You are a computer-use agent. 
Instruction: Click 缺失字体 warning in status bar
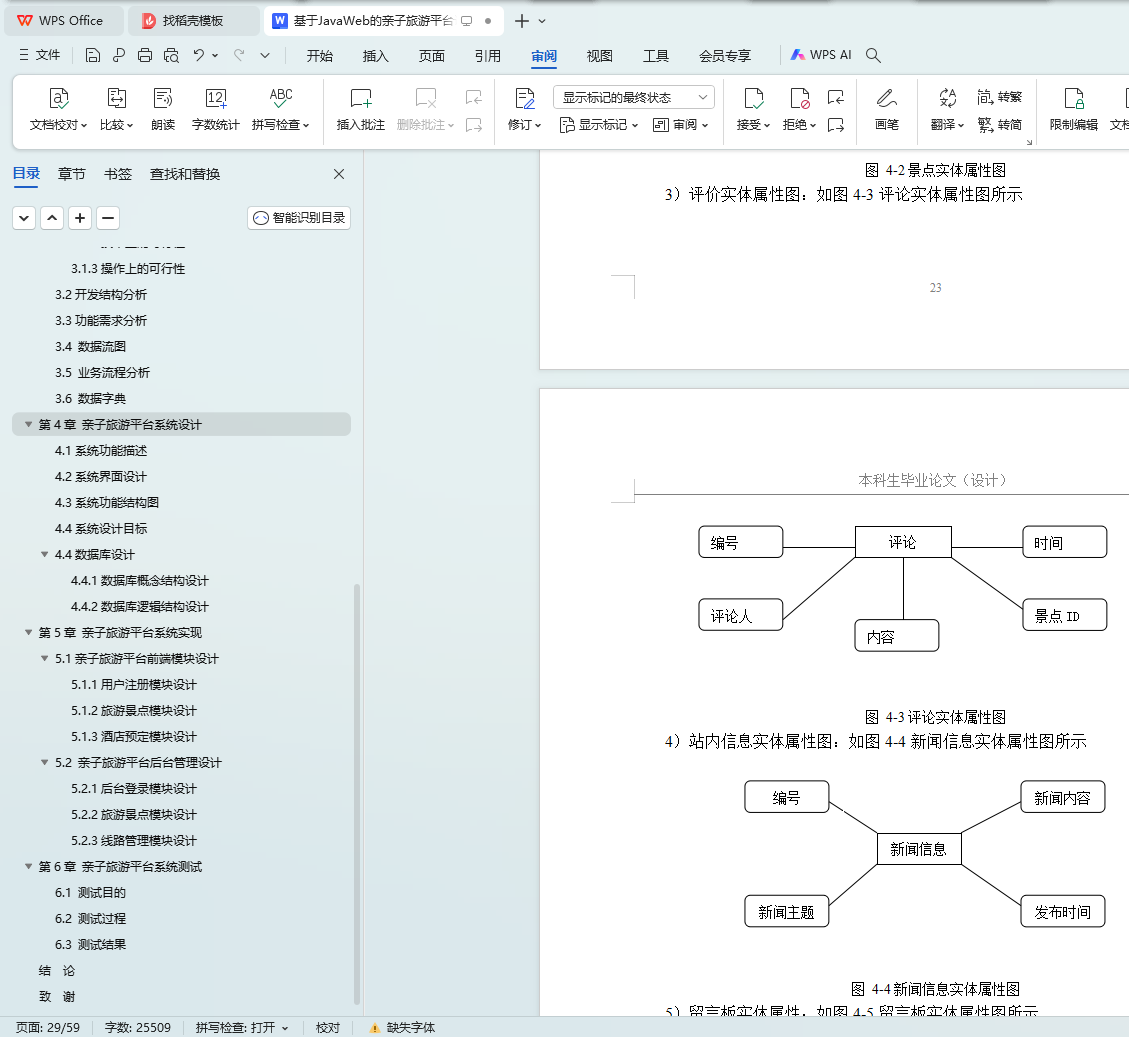402,1028
